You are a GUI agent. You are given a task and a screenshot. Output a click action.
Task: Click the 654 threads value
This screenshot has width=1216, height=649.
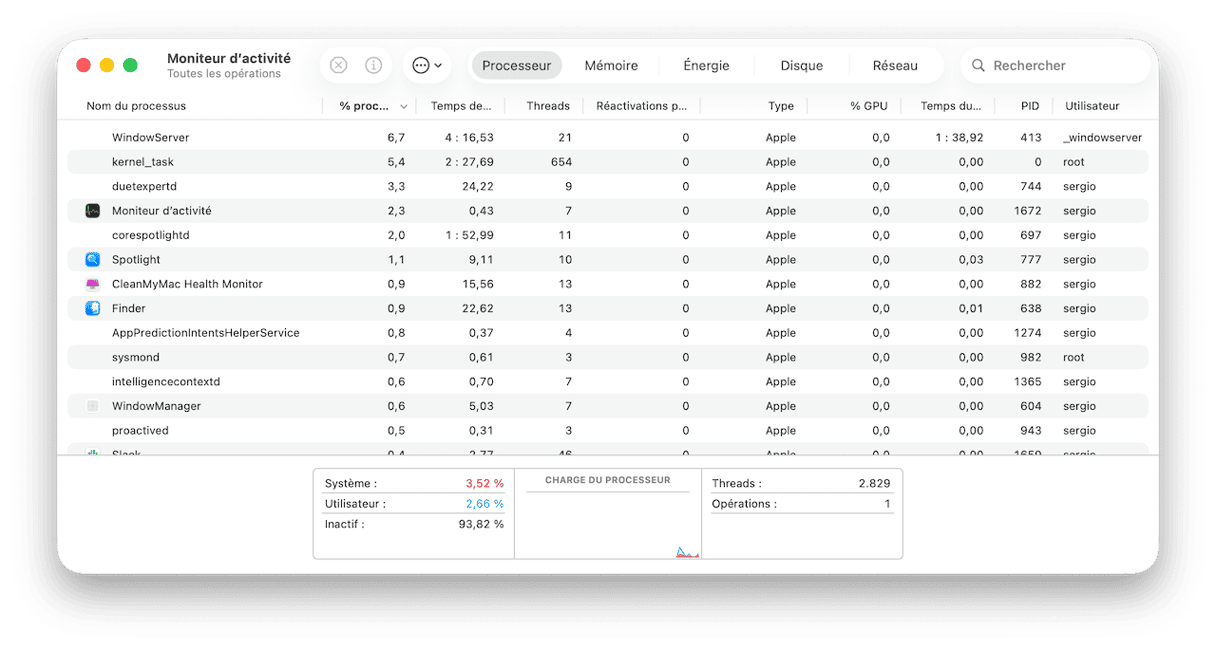tap(561, 162)
